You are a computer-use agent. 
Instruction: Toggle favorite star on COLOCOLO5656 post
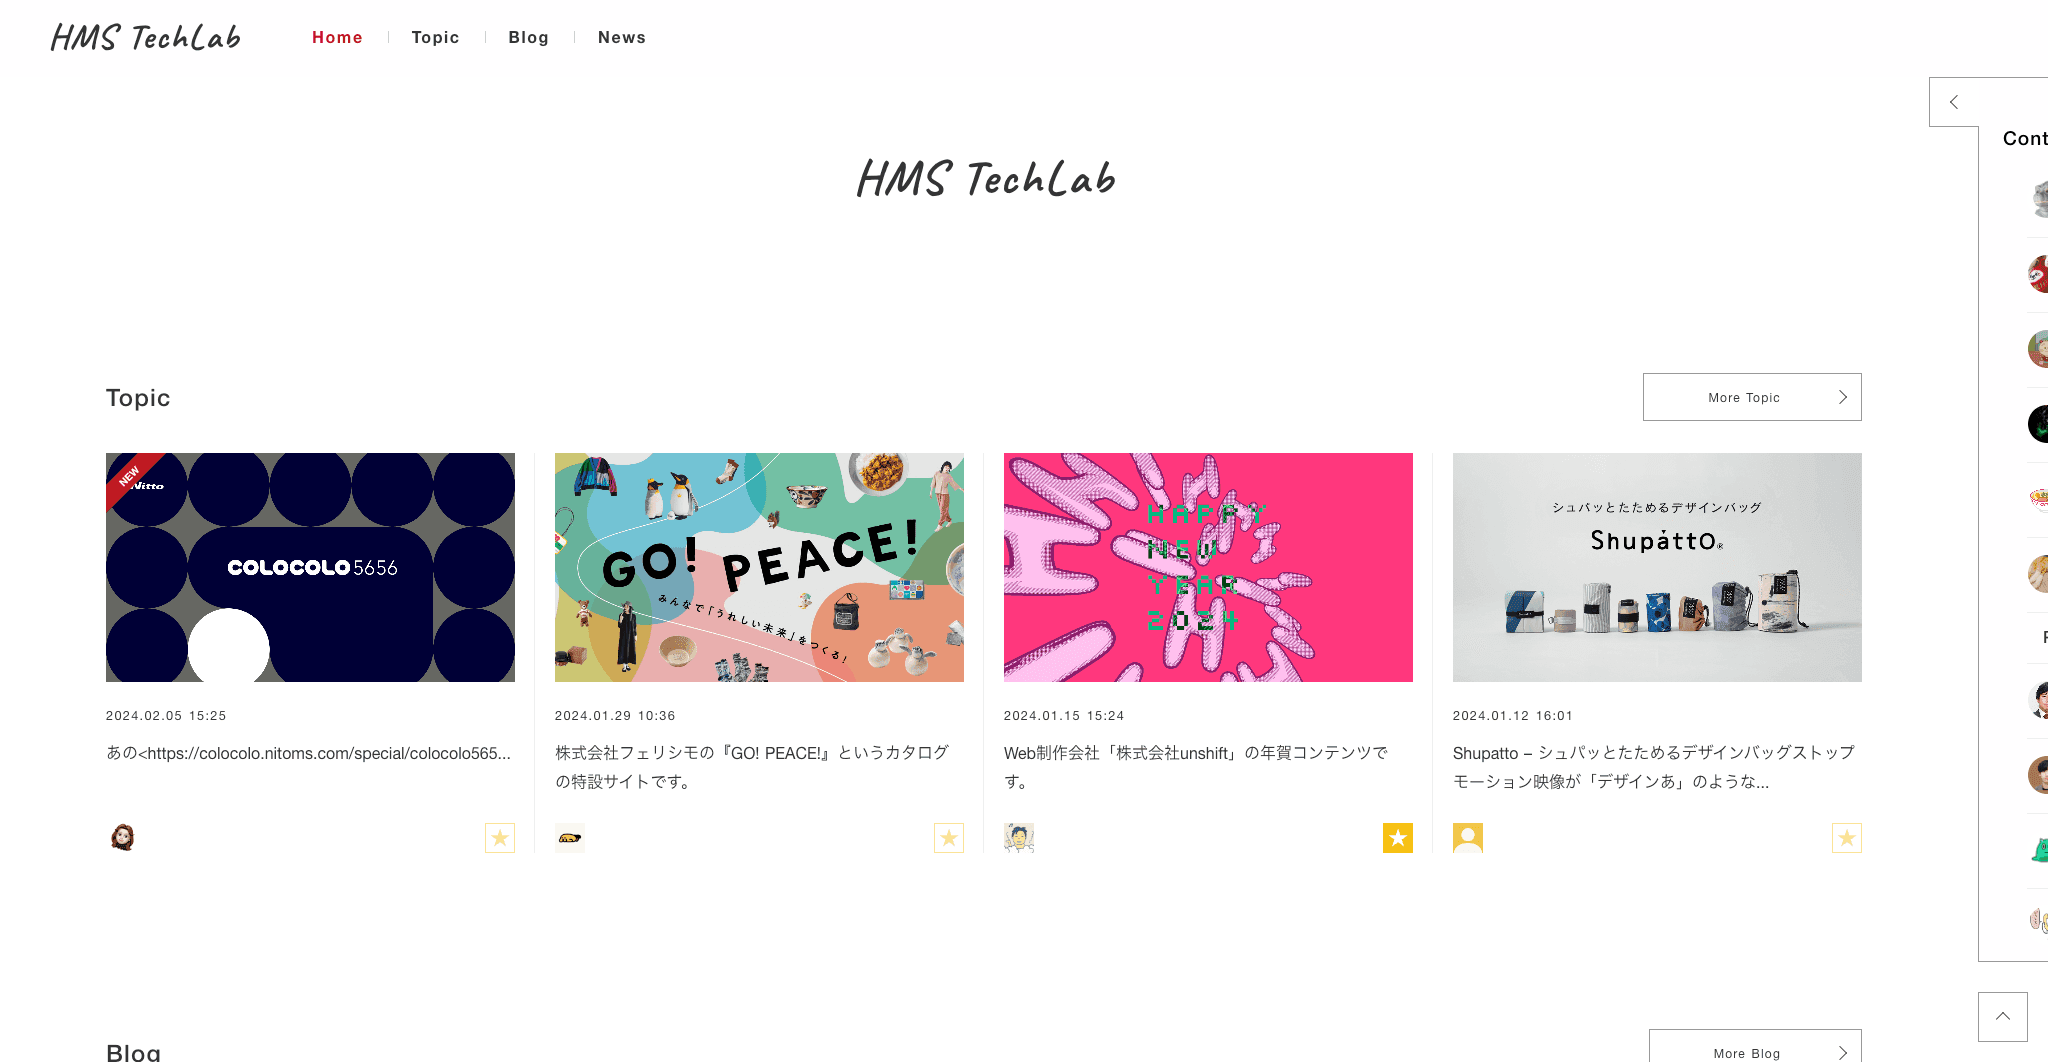[x=500, y=838]
